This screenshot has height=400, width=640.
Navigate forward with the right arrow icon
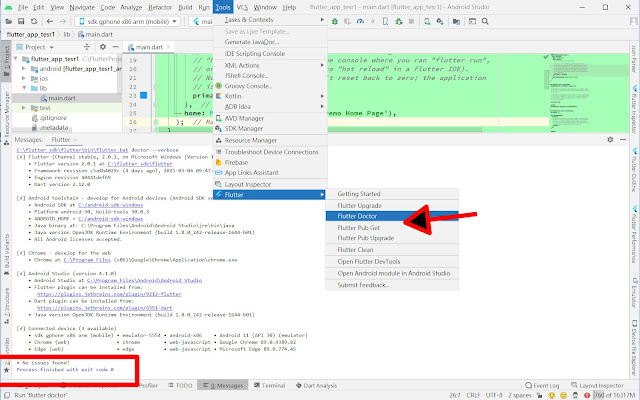tap(62, 21)
